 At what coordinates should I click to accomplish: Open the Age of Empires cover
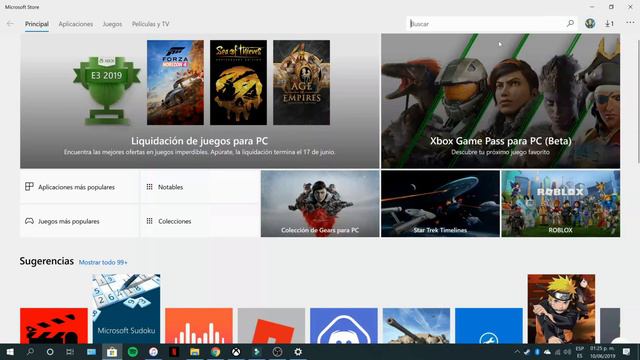coord(302,82)
